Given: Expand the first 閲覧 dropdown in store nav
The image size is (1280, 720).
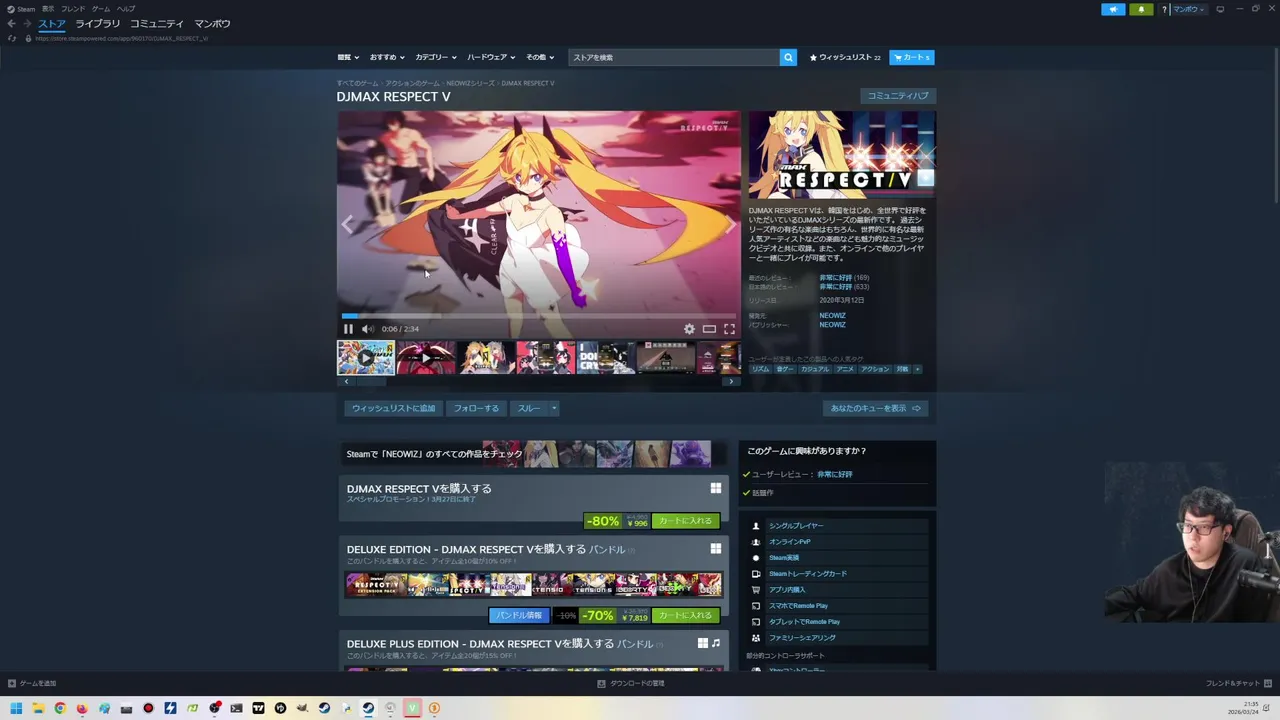Looking at the screenshot, I should pos(348,57).
